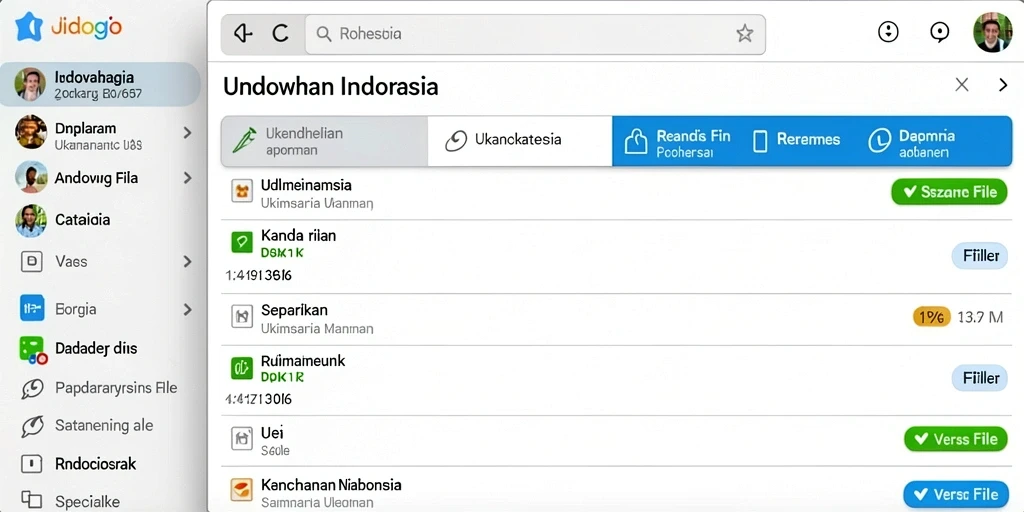Open the Udlmeinamsia row title
The height and width of the screenshot is (512, 1024).
point(306,185)
